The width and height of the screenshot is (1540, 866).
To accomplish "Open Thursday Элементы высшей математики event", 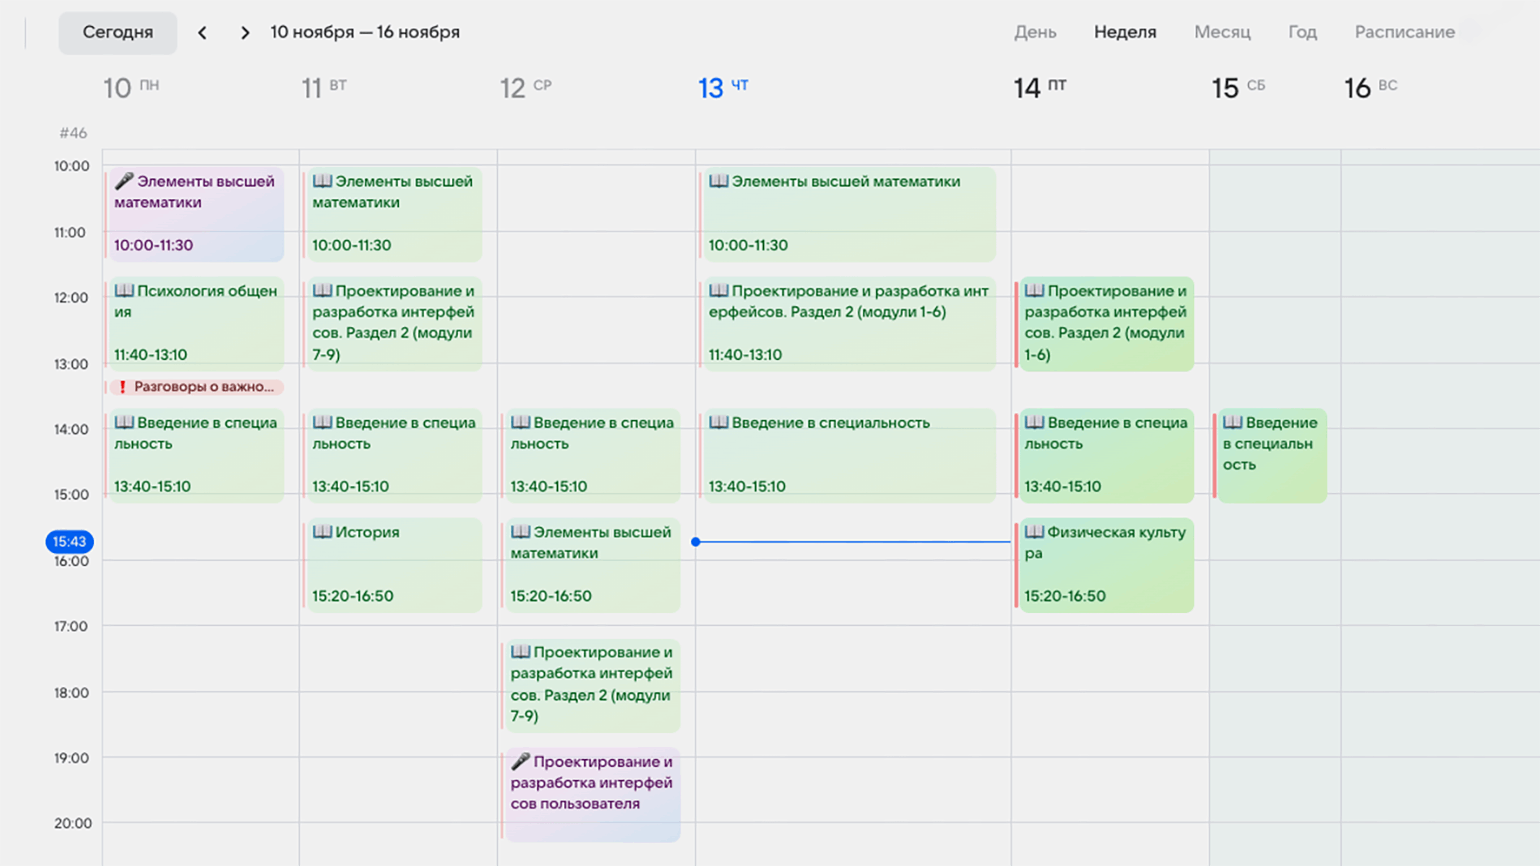I will tap(848, 213).
